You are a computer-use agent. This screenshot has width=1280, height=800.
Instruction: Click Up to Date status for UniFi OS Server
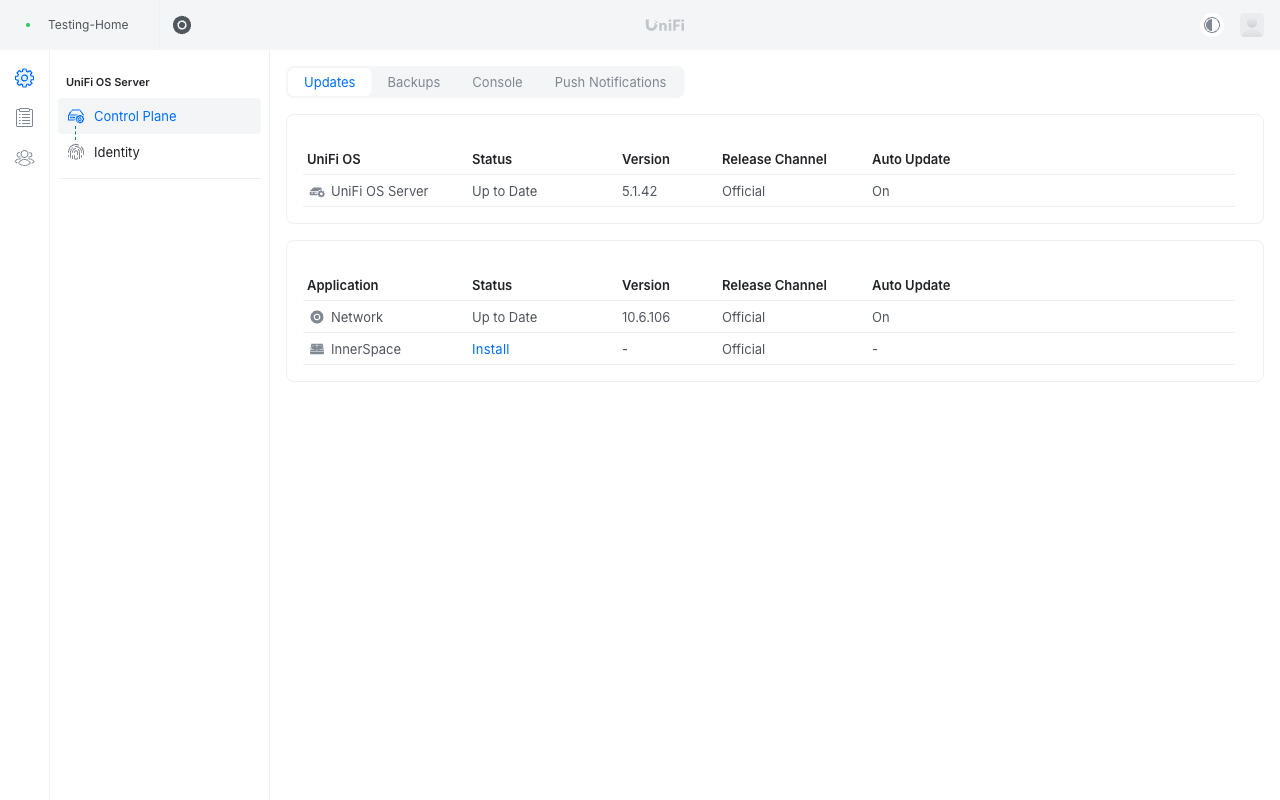[505, 191]
